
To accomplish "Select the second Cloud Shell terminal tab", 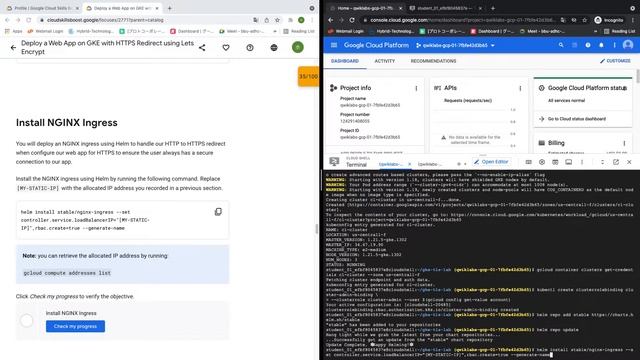I will coord(429,164).
